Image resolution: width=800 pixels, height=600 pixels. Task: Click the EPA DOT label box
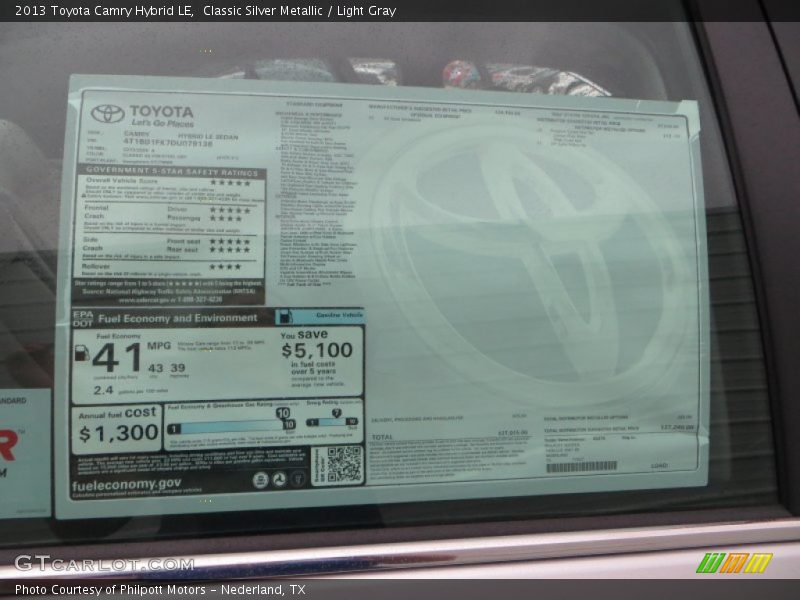click(83, 319)
